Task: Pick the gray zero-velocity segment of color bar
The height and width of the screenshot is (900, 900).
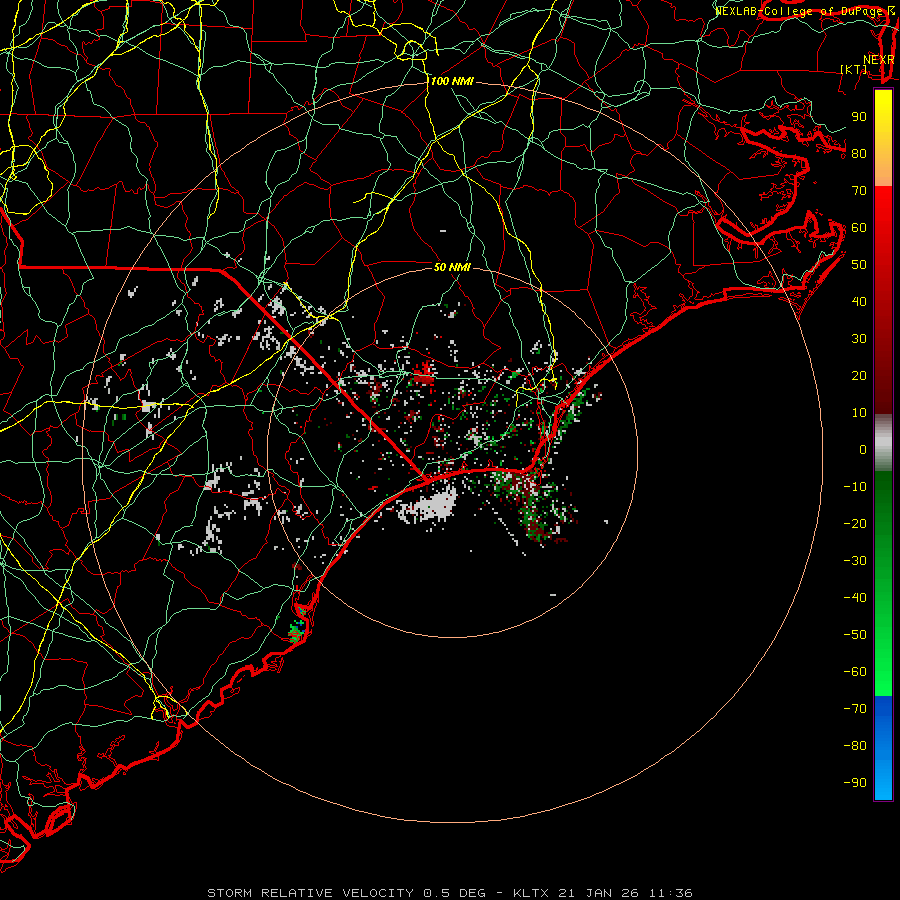Action: [x=883, y=443]
